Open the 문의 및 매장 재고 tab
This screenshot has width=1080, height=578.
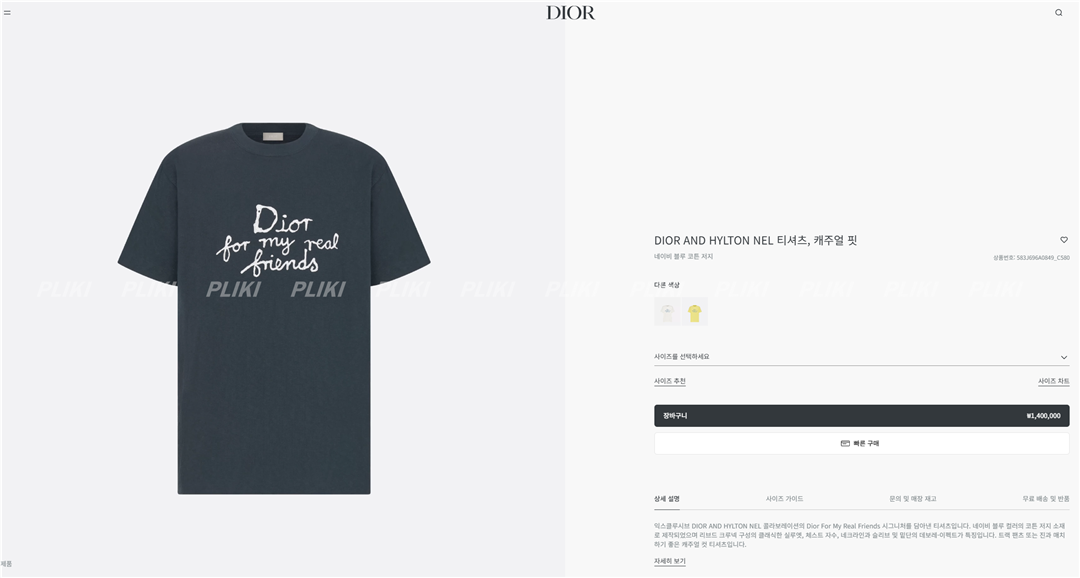(913, 499)
